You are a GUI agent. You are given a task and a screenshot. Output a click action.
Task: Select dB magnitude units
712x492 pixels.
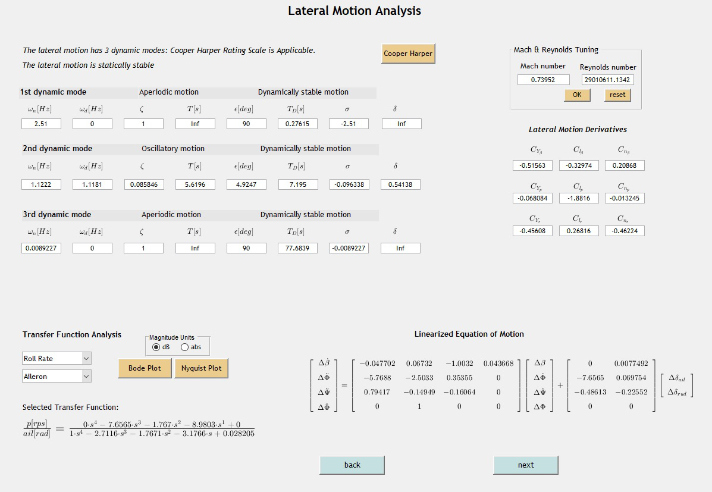coord(155,347)
